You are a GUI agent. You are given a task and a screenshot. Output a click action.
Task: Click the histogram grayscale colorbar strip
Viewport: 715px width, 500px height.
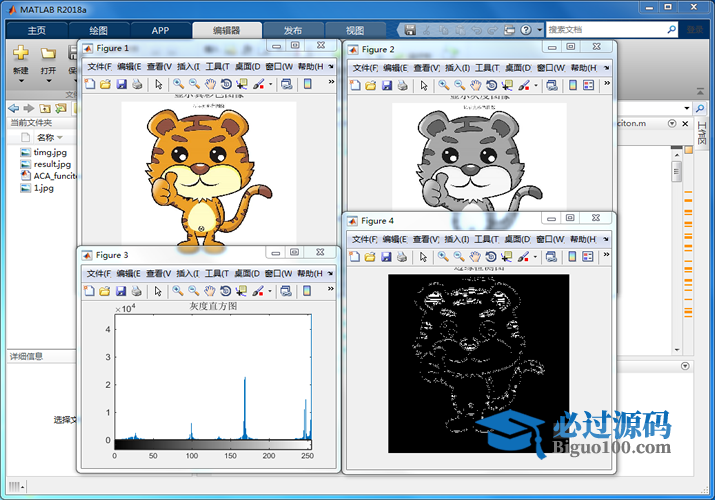point(213,444)
